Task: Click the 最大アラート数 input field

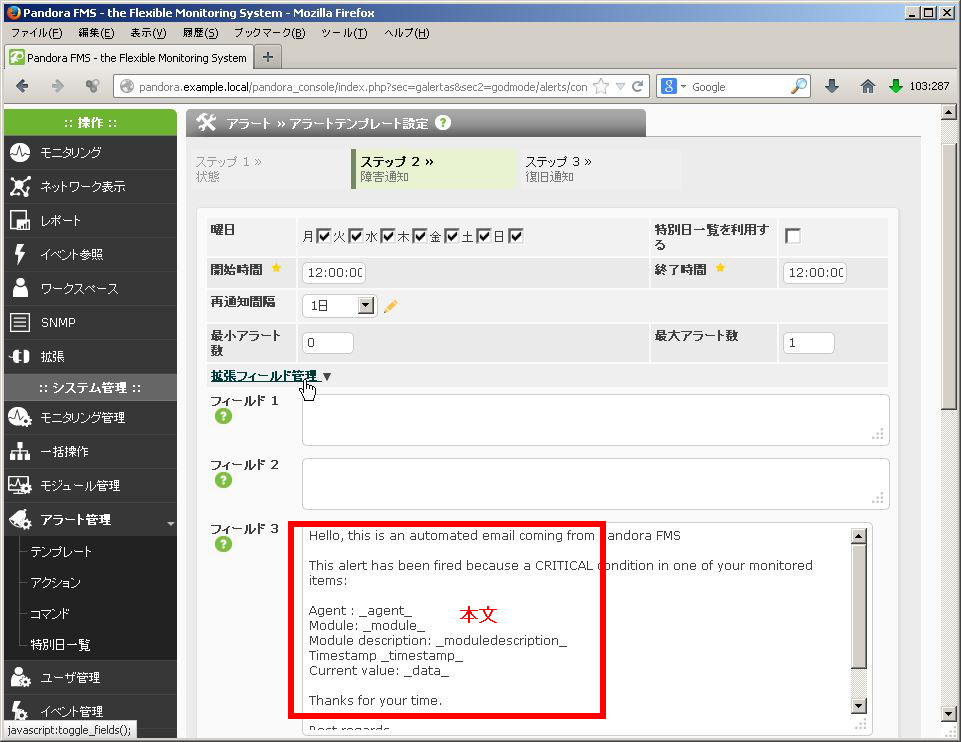Action: click(x=808, y=343)
